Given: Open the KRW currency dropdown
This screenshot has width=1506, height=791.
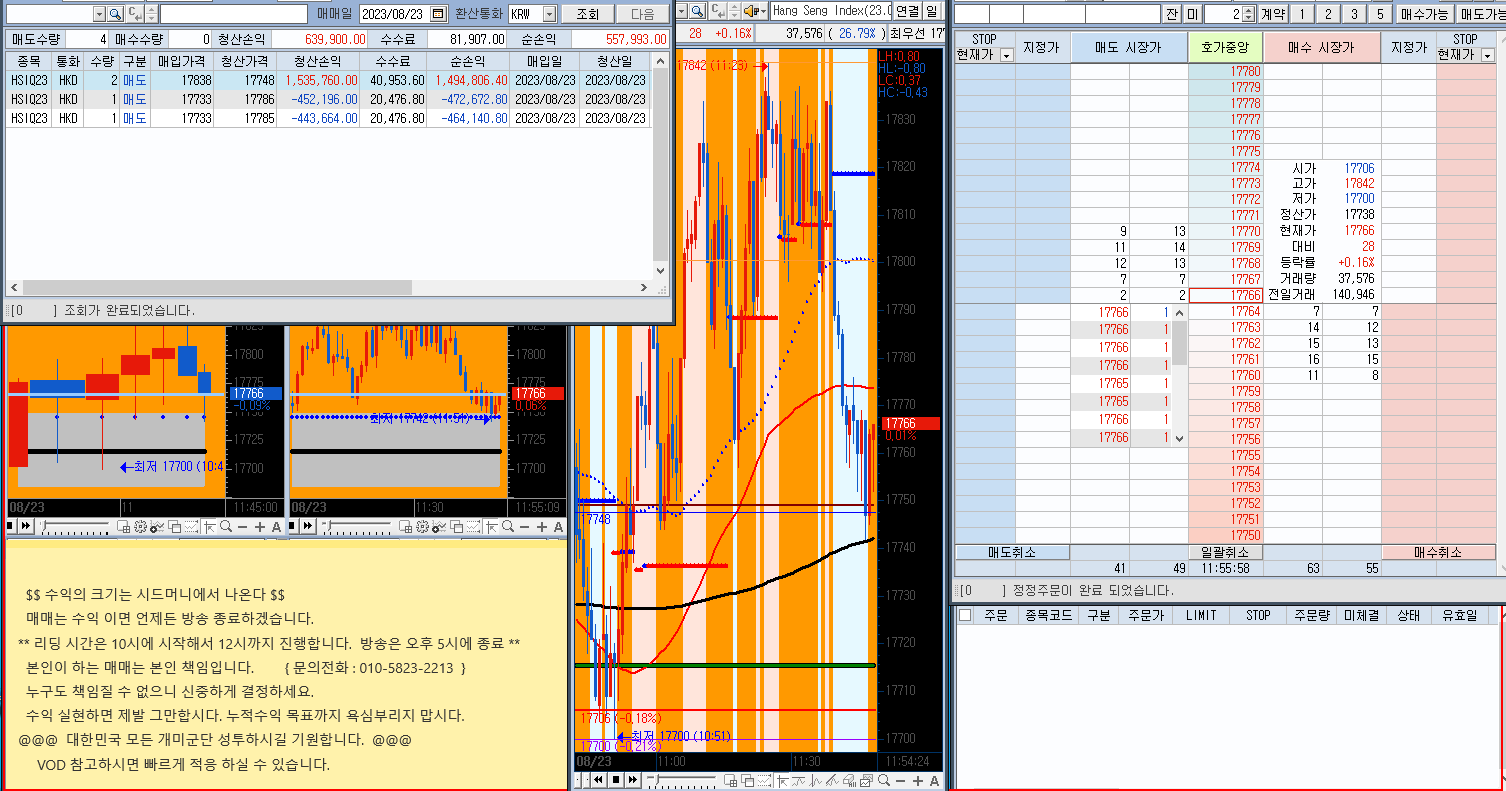Looking at the screenshot, I should point(548,14).
